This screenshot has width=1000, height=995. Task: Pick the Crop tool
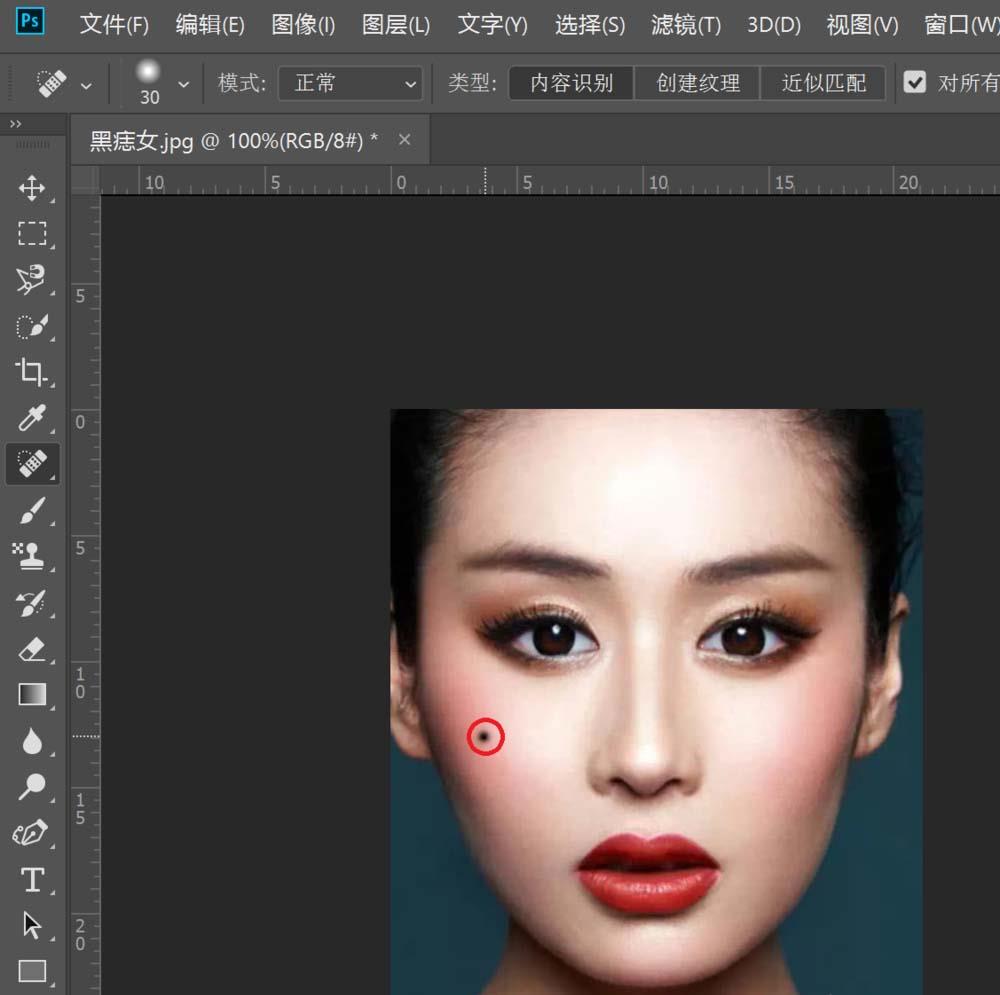(x=32, y=373)
